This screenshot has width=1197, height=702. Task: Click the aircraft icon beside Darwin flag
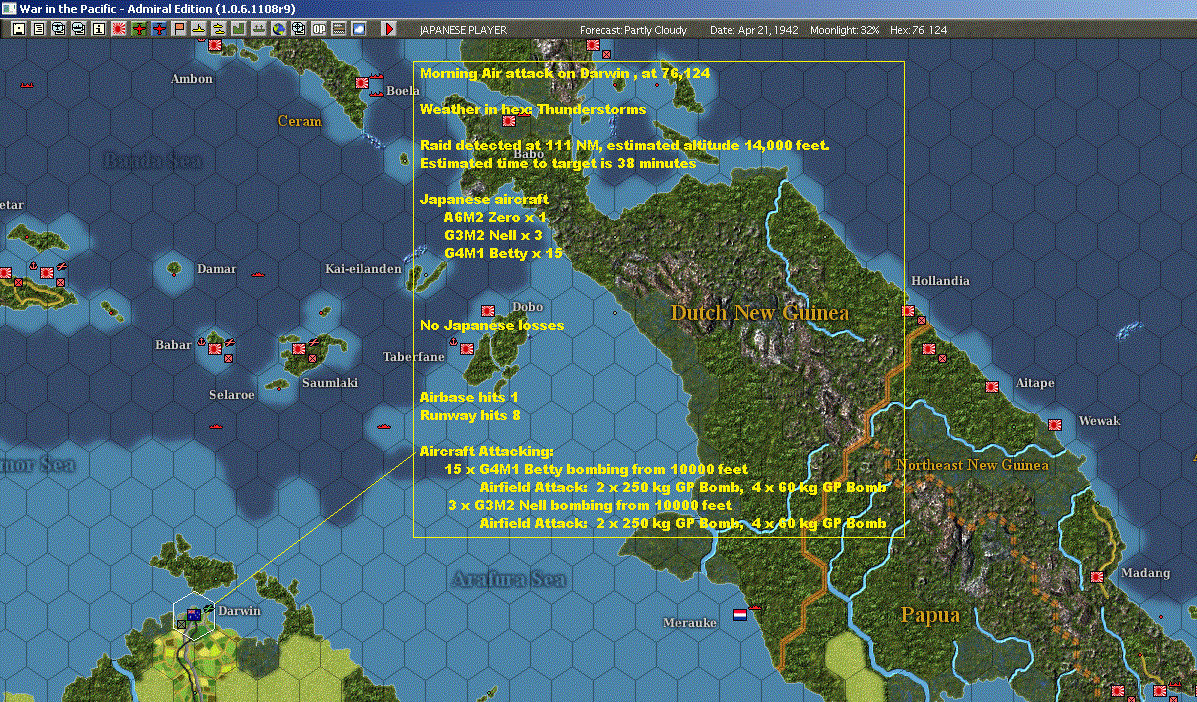(208, 609)
